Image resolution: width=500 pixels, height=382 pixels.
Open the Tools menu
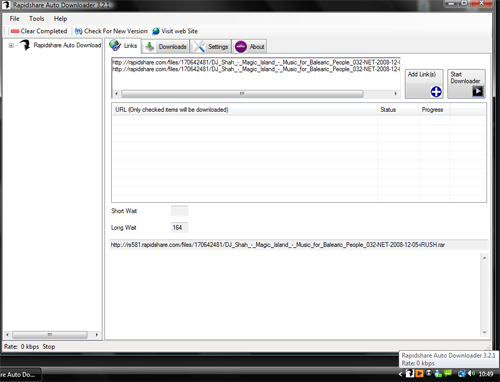(x=36, y=19)
